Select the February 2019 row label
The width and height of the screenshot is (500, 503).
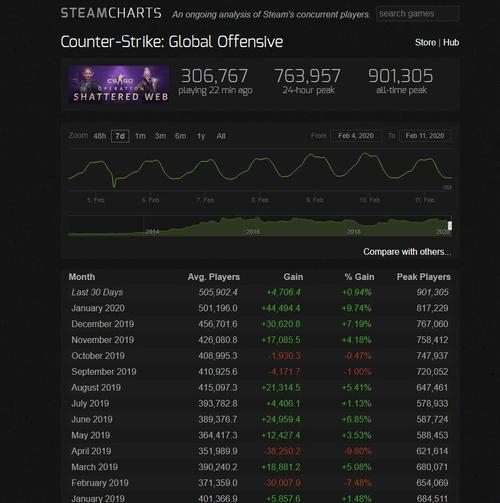100,483
